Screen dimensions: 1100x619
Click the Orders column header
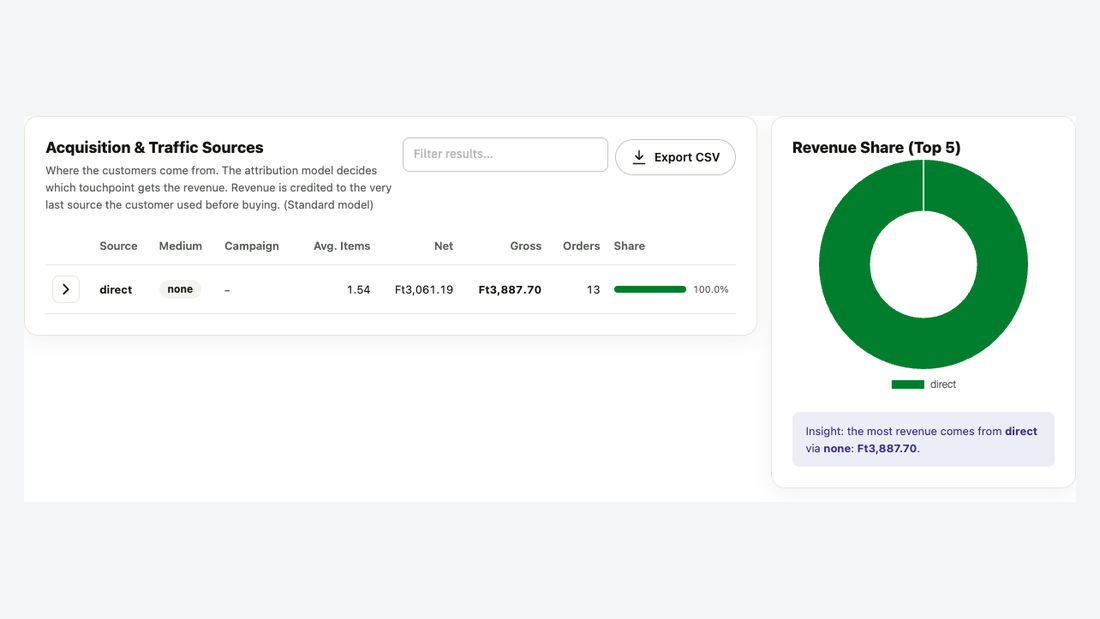(x=581, y=246)
